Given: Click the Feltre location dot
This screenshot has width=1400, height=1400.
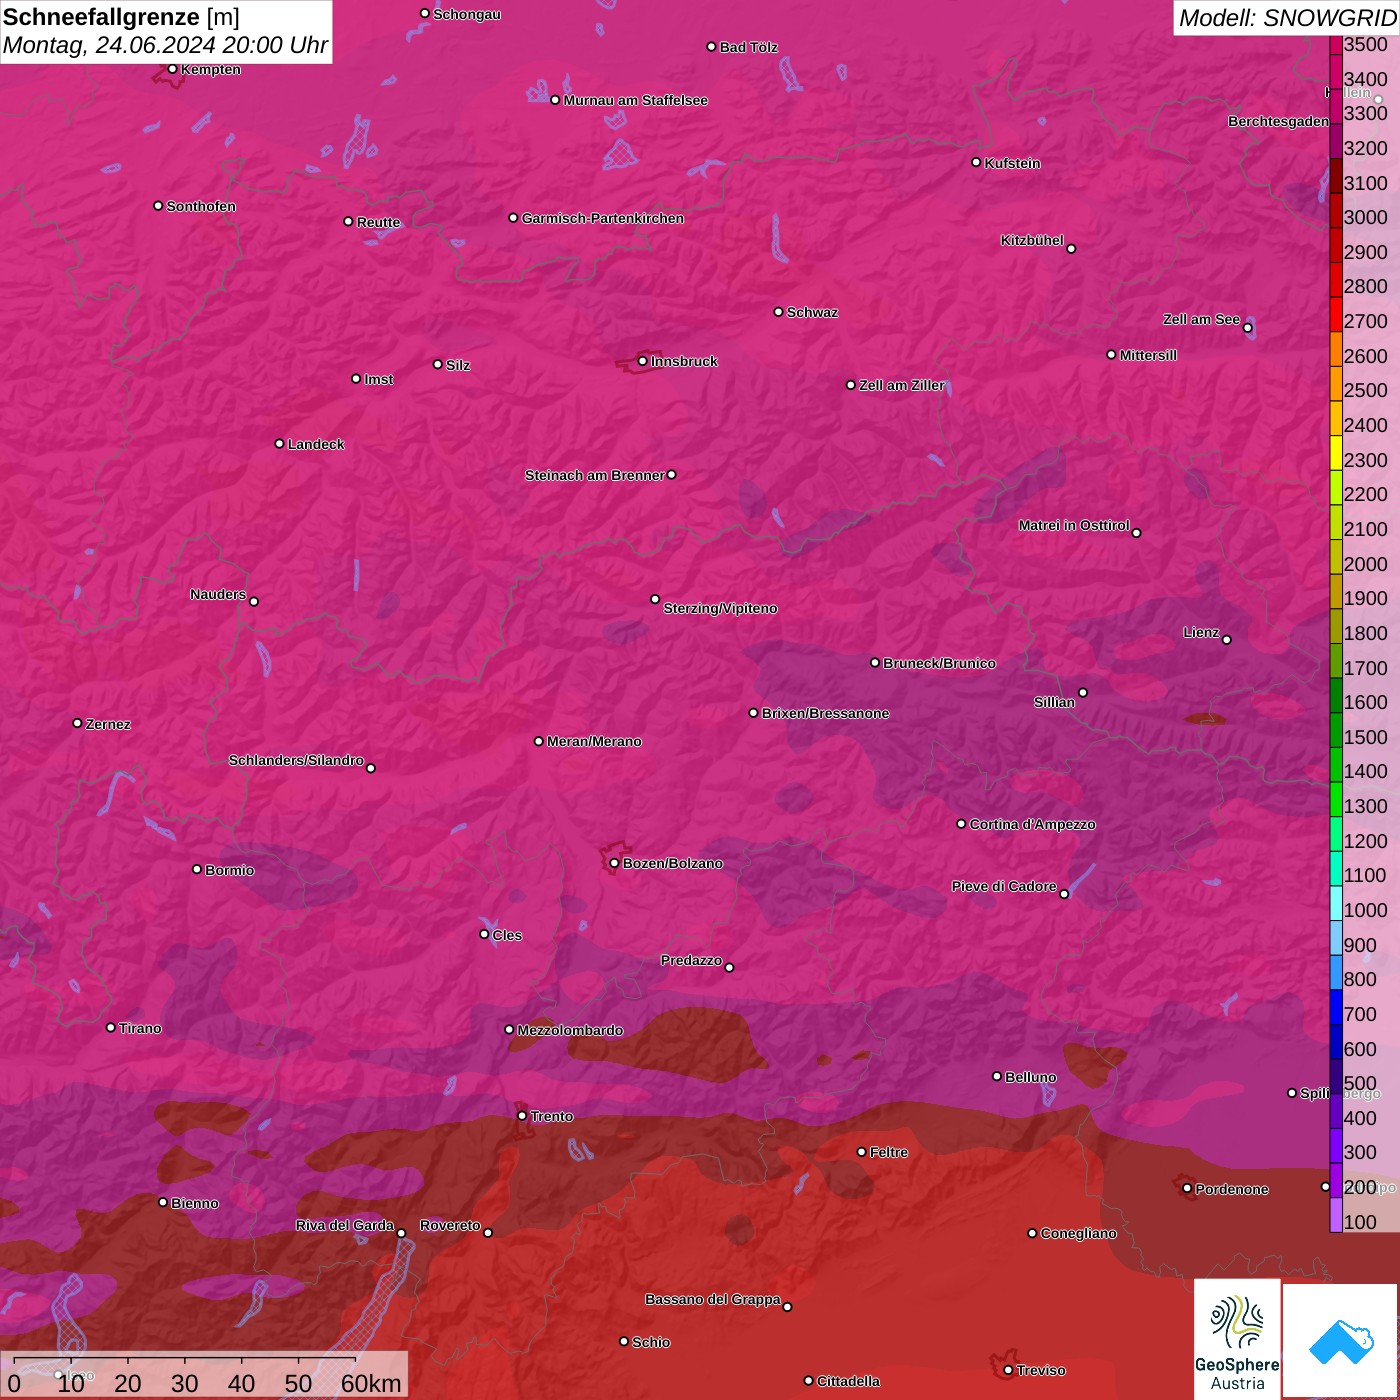Looking at the screenshot, I should [862, 1152].
